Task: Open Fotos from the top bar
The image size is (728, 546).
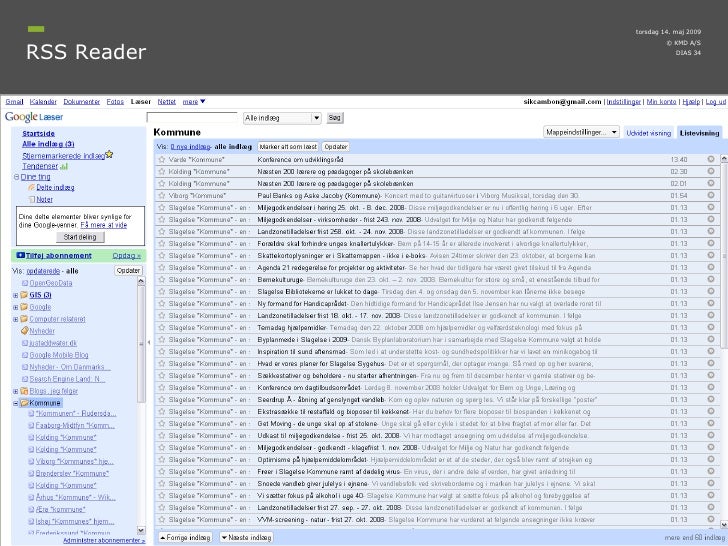Action: click(x=115, y=102)
